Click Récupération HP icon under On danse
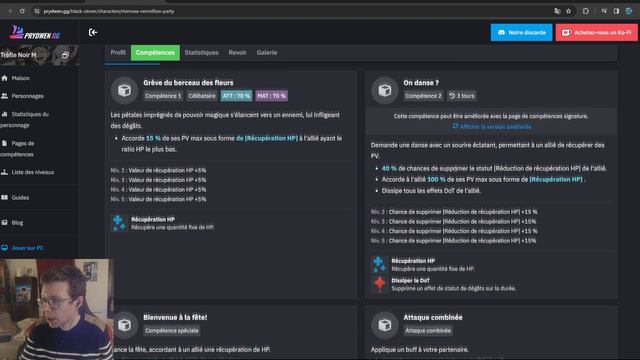The height and width of the screenshot is (360, 640). pyautogui.click(x=379, y=264)
